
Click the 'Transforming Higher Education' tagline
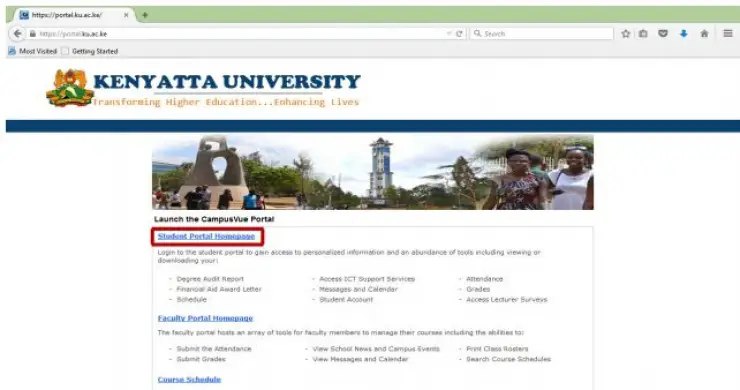coord(226,102)
